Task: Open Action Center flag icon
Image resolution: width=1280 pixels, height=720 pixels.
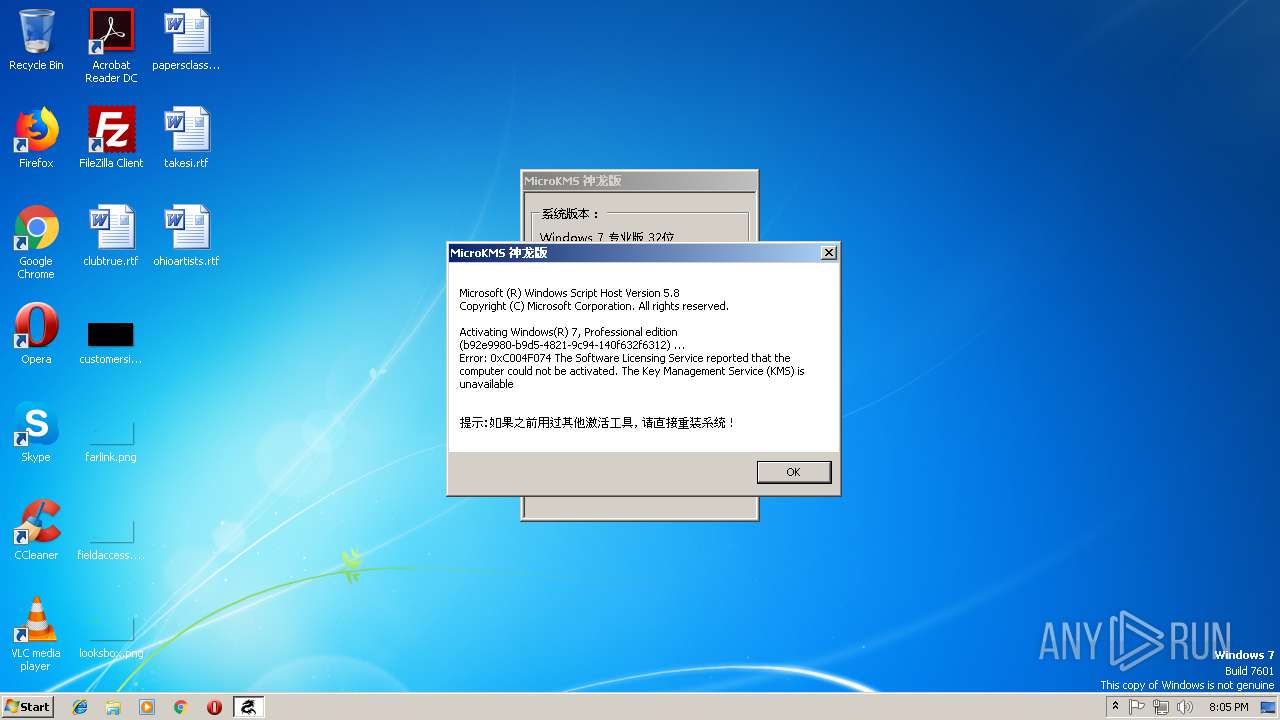Action: pyautogui.click(x=1138, y=706)
